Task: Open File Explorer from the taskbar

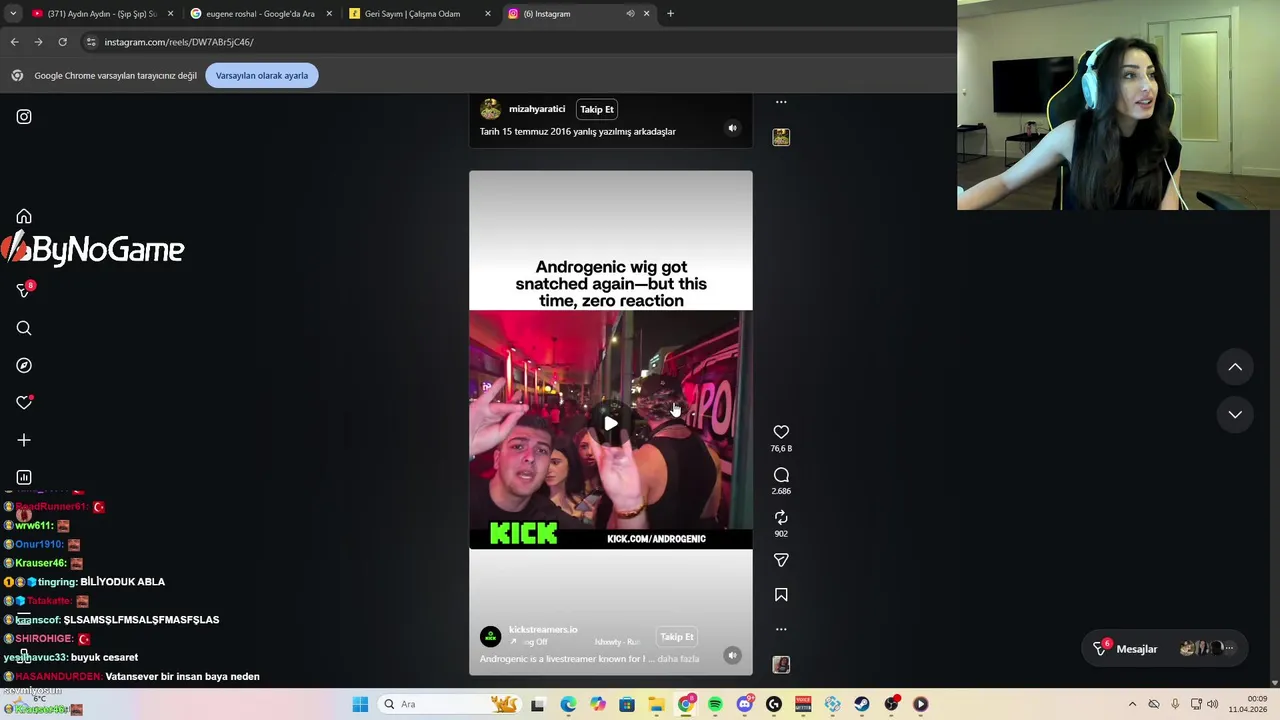Action: coord(656,704)
